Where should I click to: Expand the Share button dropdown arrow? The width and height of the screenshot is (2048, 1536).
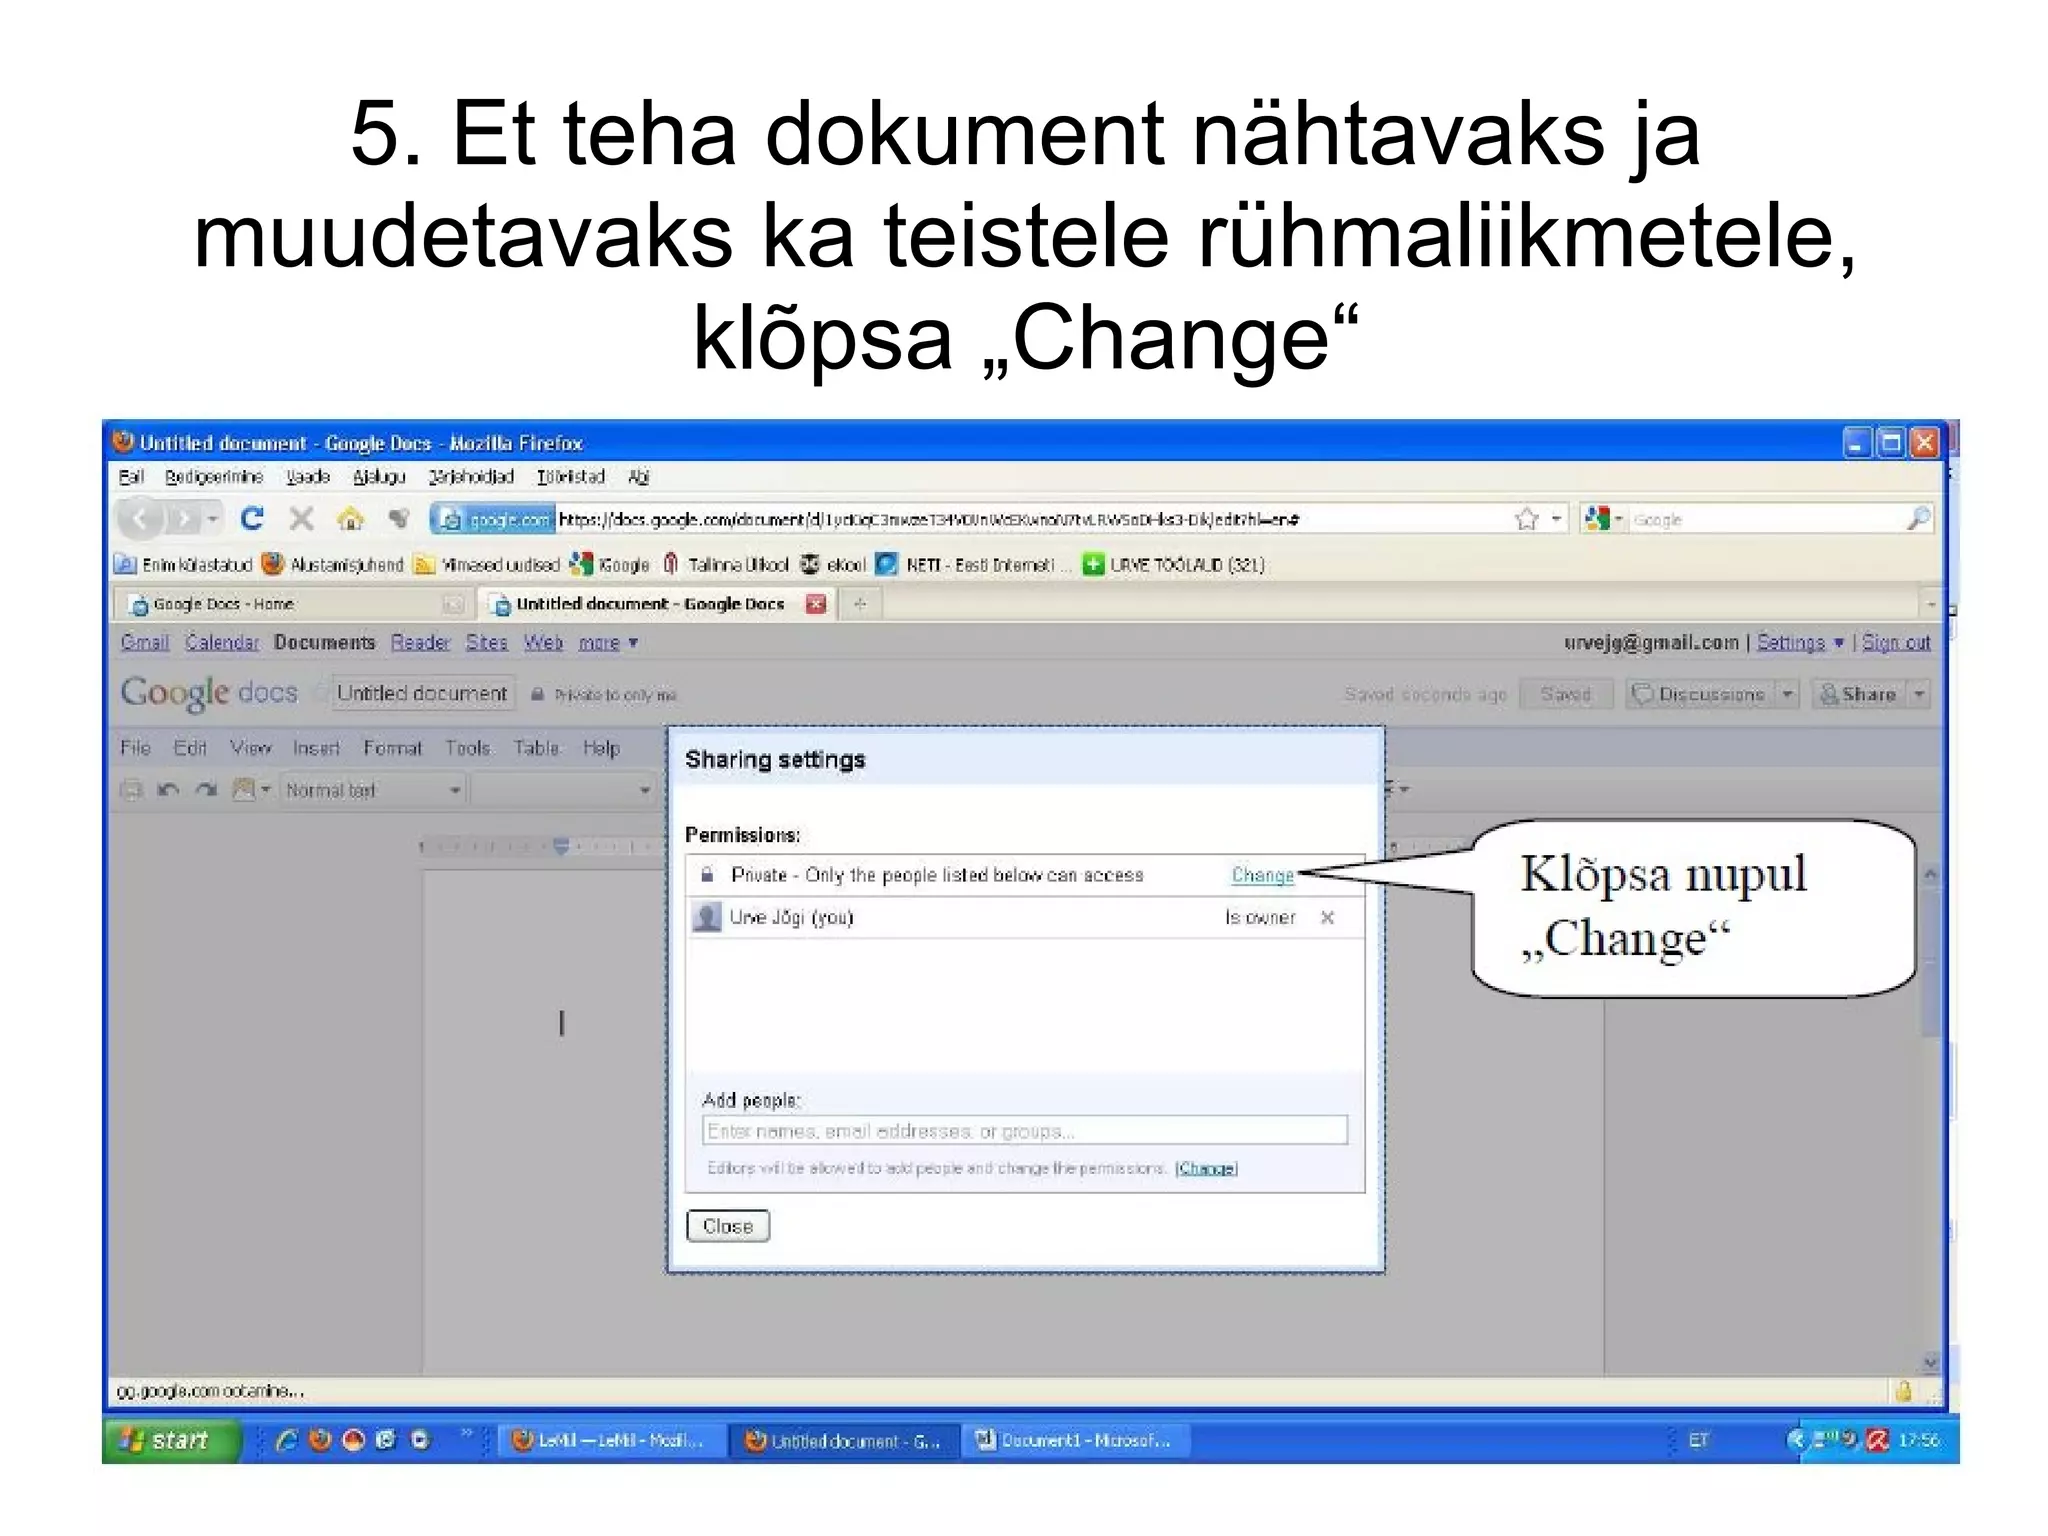pos(1919,694)
